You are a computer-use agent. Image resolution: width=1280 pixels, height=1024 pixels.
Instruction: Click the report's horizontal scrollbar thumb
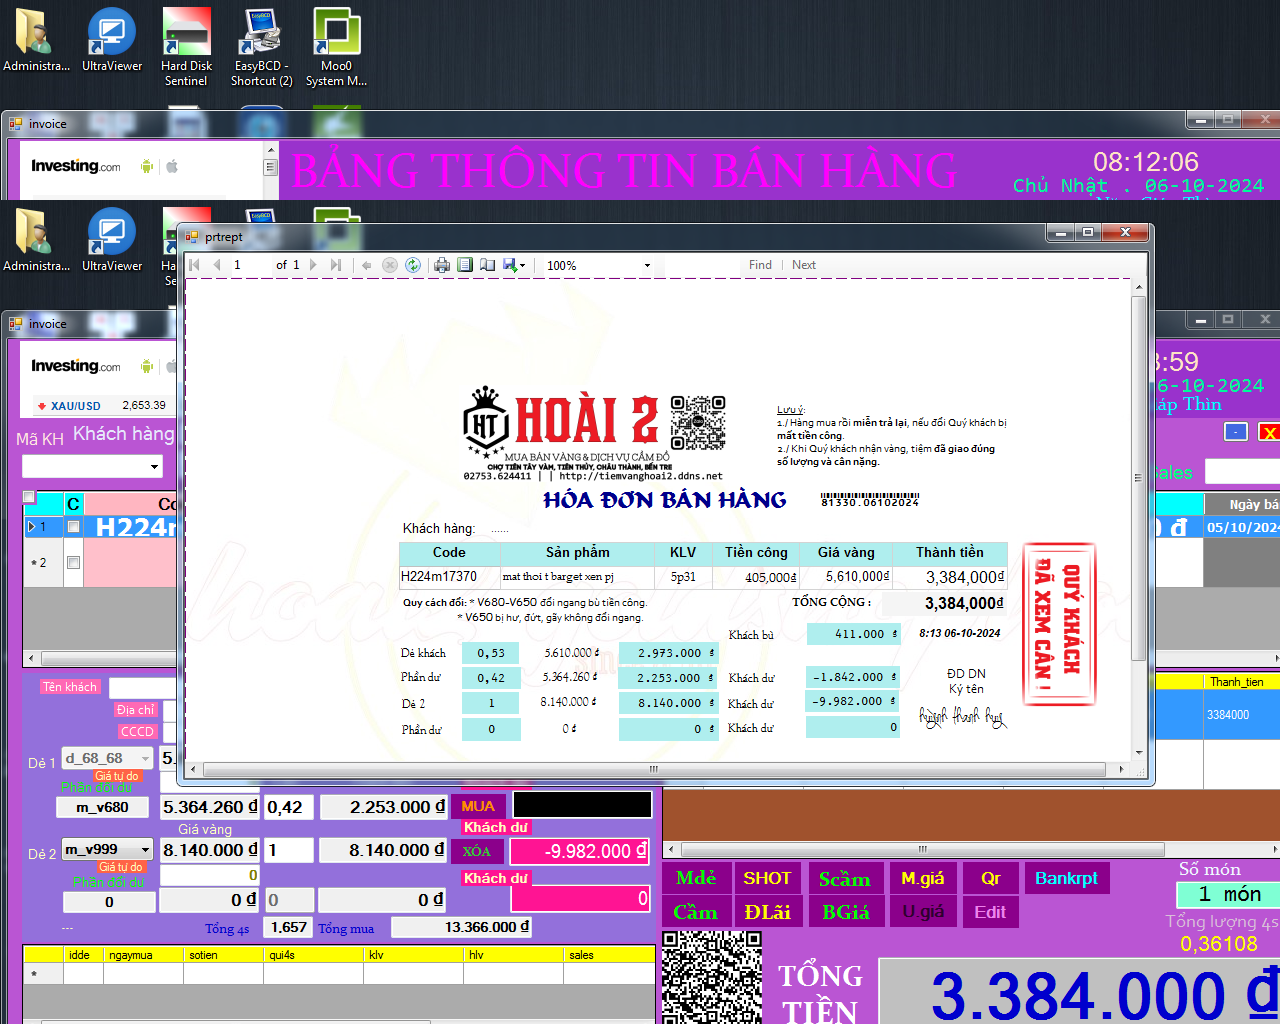coord(654,769)
